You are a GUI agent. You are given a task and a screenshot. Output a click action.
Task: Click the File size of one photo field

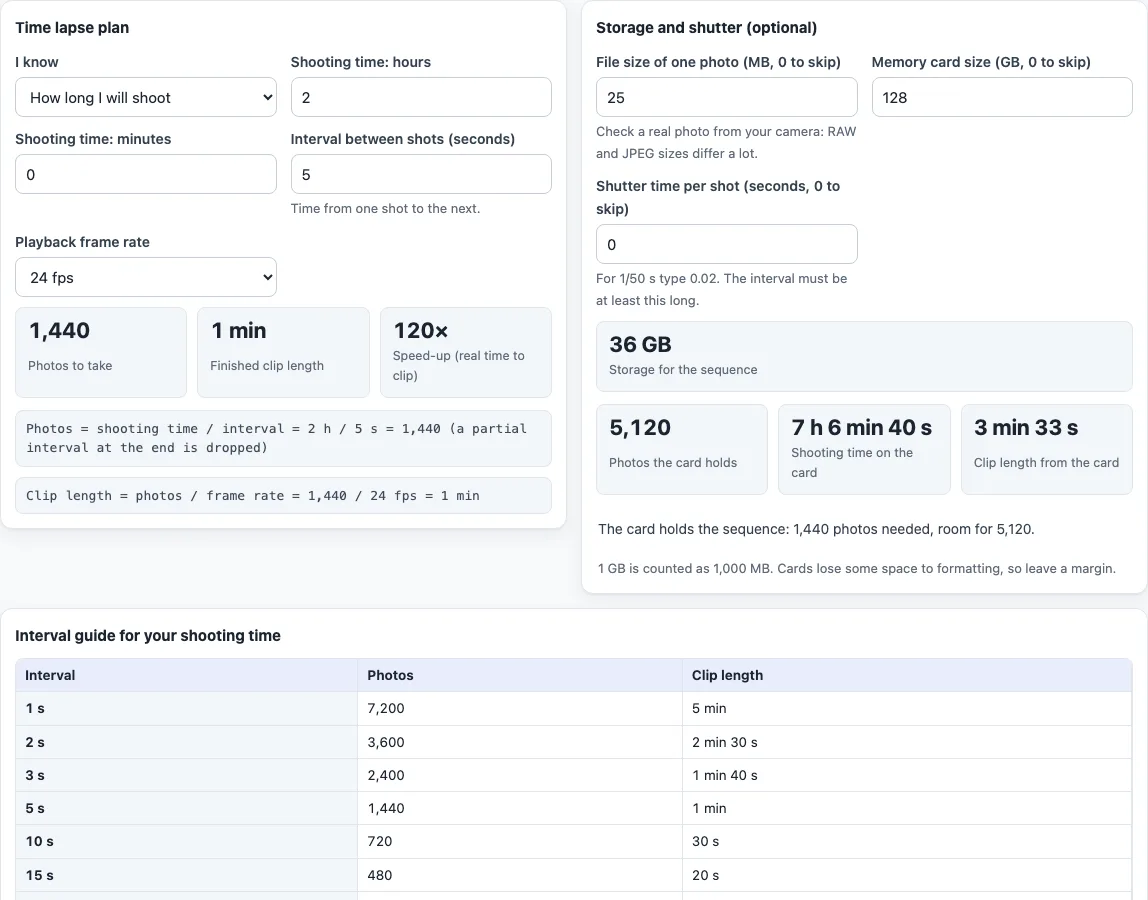726,97
